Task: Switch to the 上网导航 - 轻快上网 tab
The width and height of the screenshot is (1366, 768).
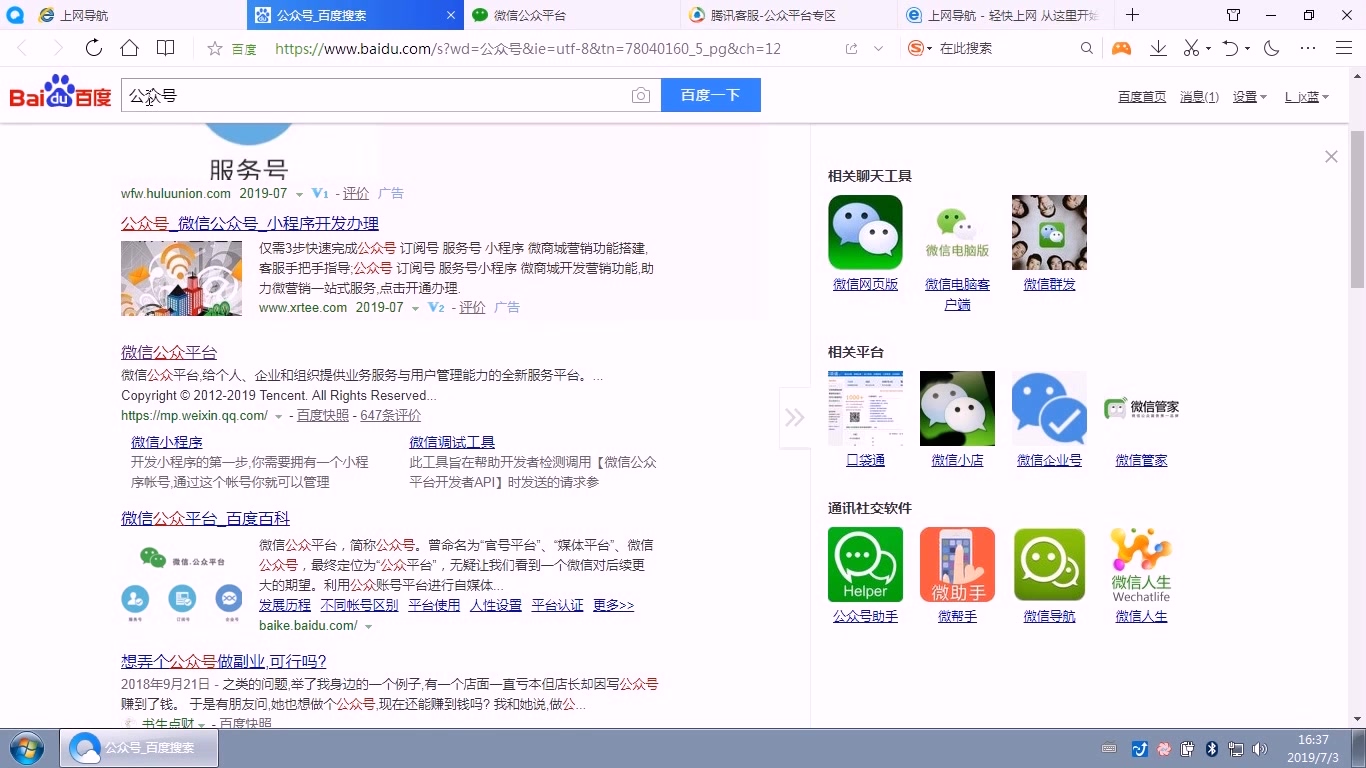Action: (1006, 15)
